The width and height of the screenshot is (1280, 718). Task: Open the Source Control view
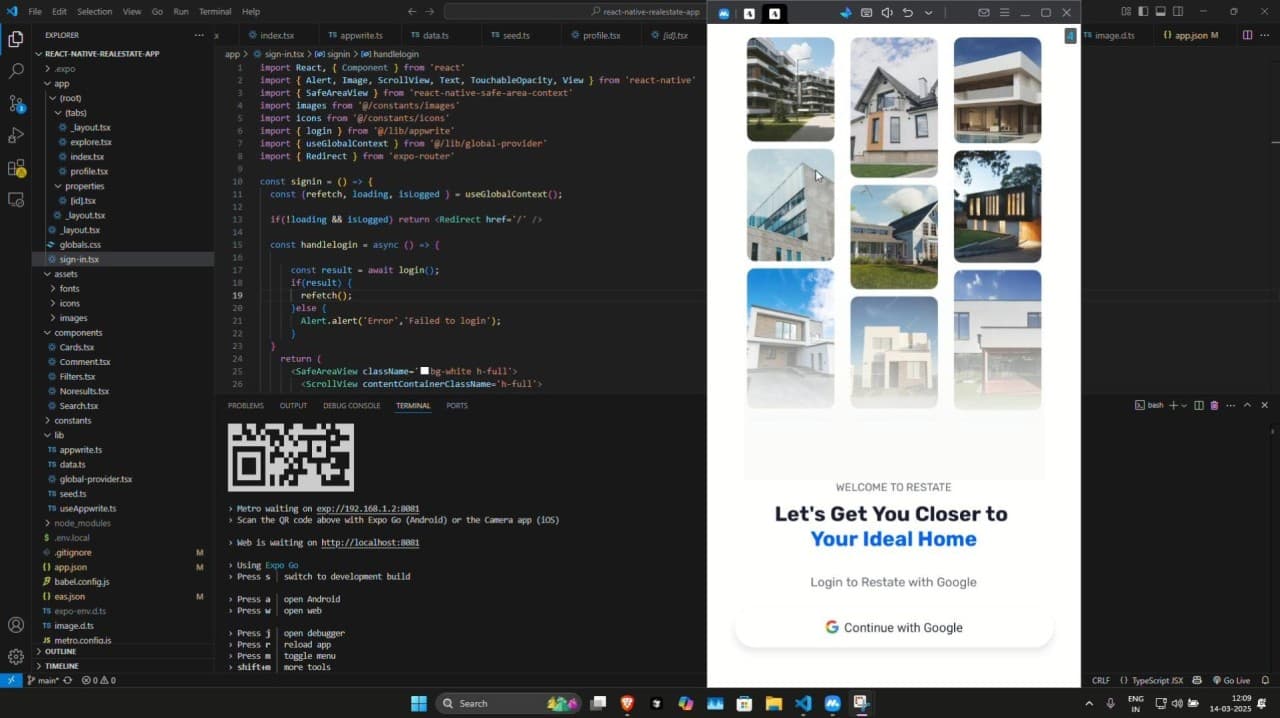point(16,103)
